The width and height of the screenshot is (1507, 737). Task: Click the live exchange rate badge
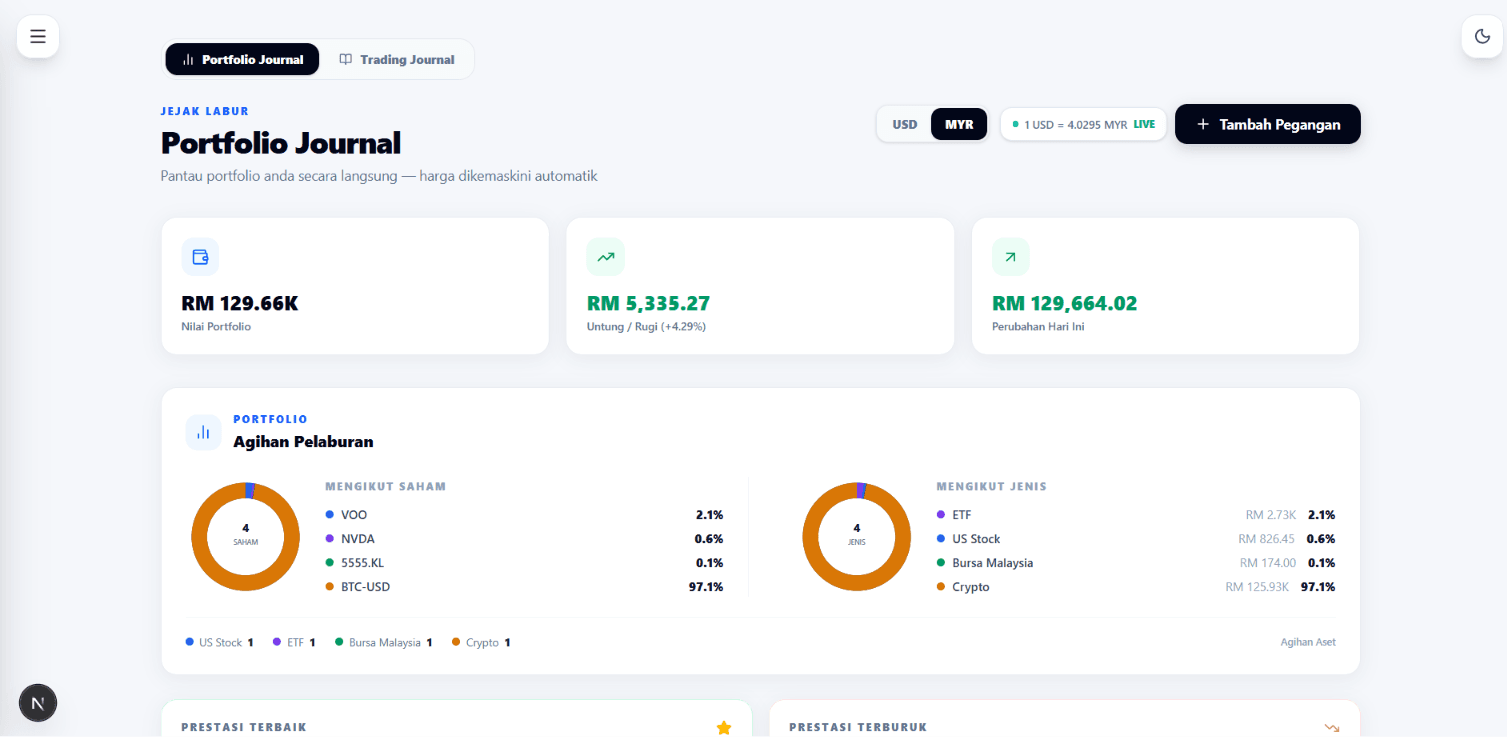point(1083,125)
